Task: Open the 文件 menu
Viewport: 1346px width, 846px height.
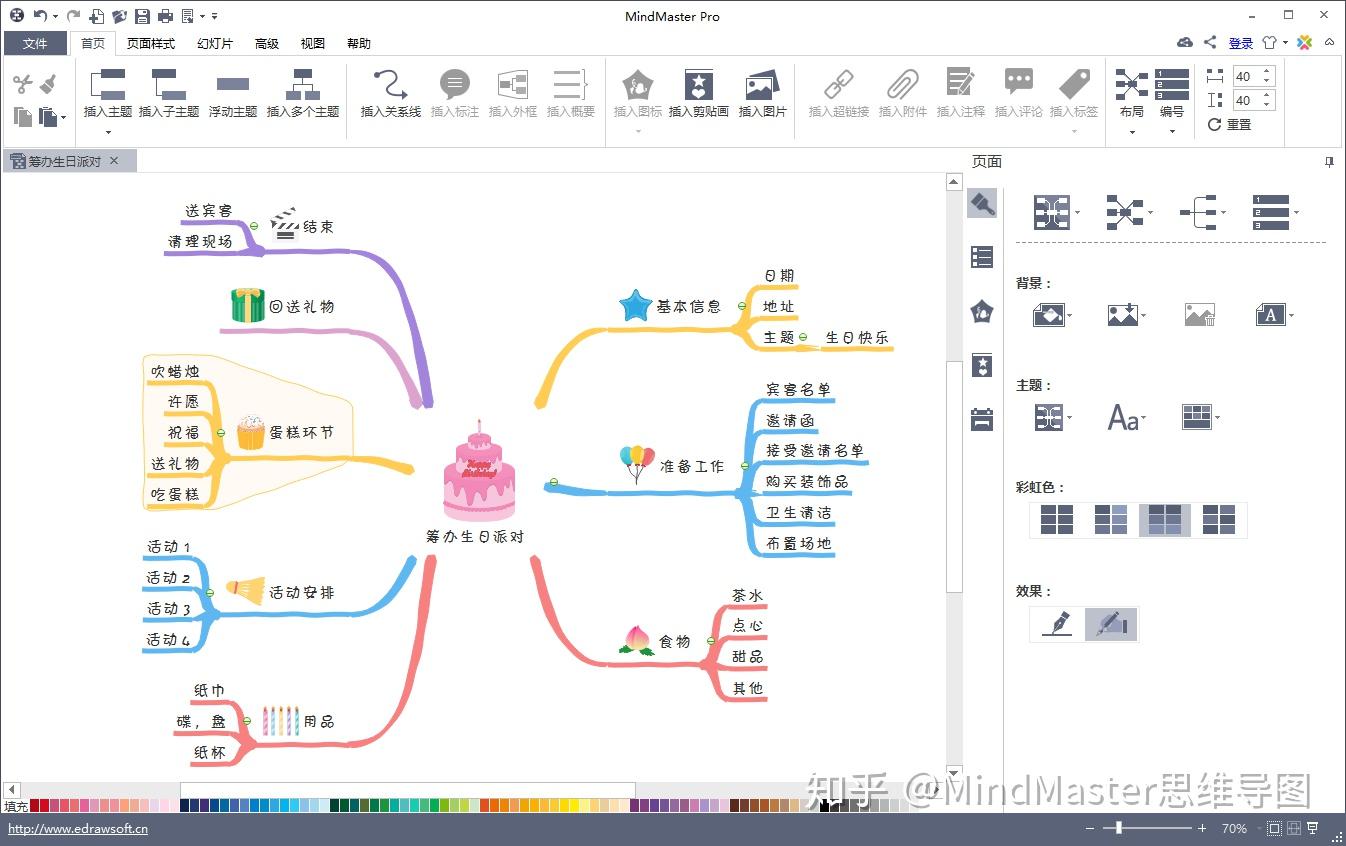Action: click(x=35, y=43)
